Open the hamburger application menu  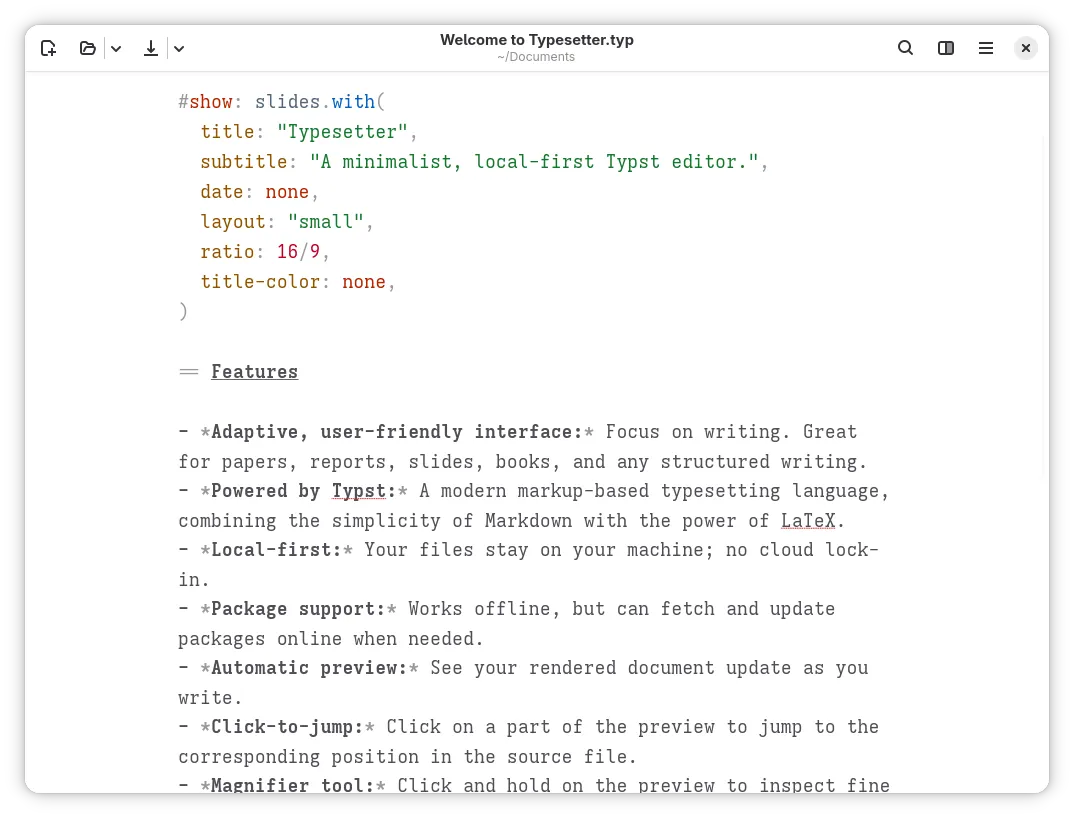986,47
